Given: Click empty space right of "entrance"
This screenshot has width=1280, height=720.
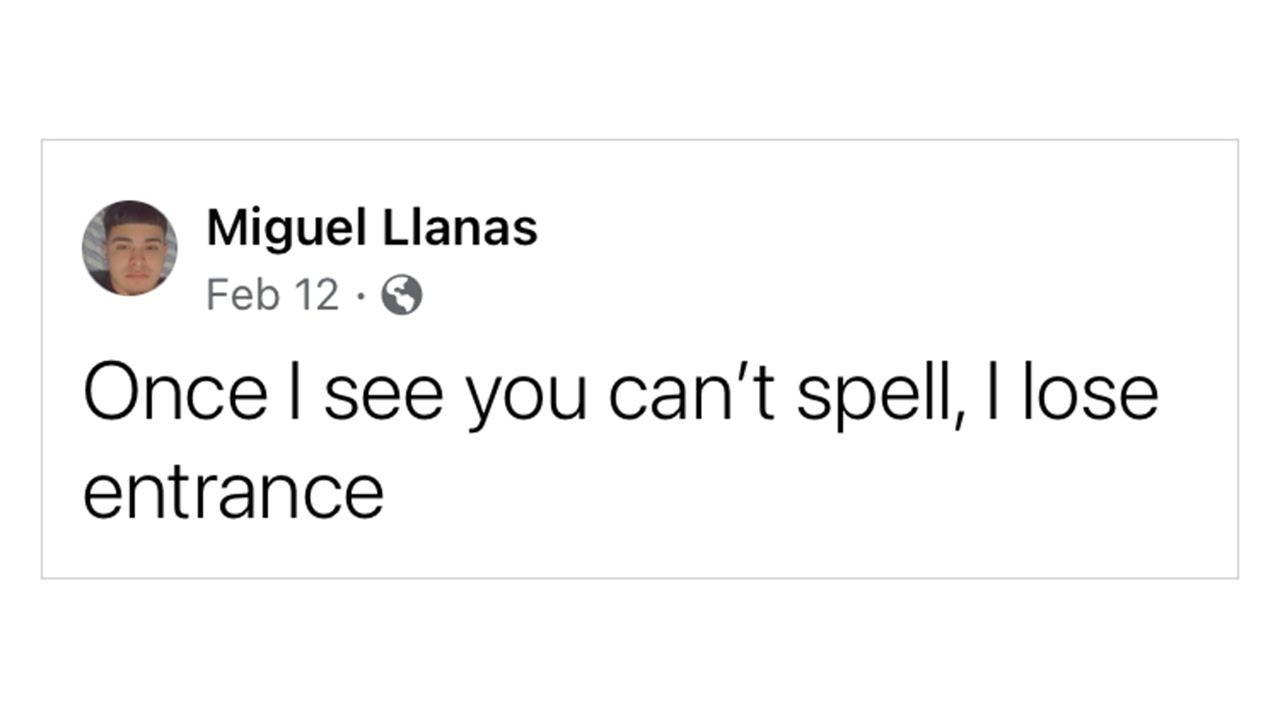Looking at the screenshot, I should click(x=700, y=492).
